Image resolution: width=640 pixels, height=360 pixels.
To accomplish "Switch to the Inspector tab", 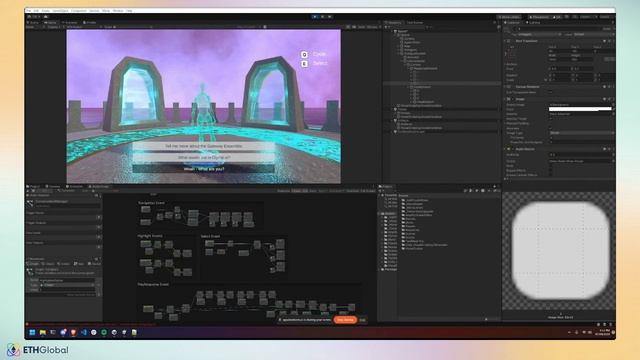I will pos(513,22).
